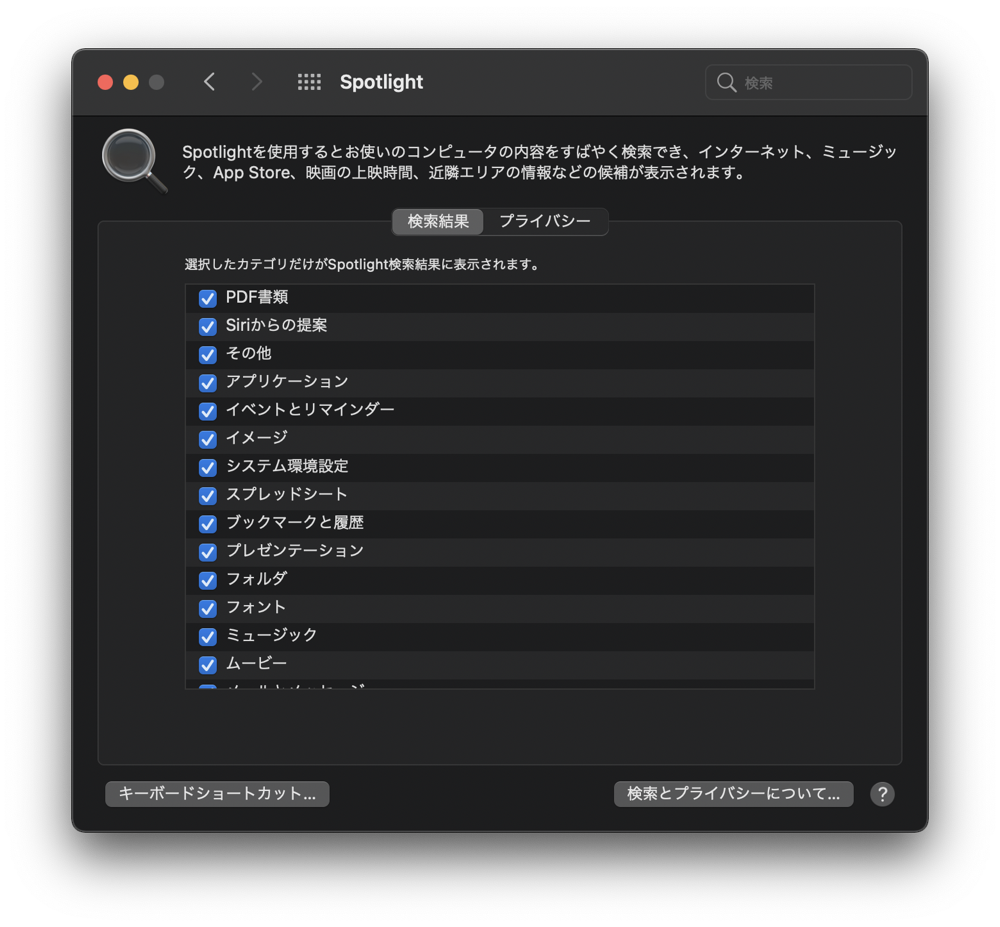Switch to the プライバシー tab
This screenshot has width=1000, height=927.
click(x=545, y=221)
